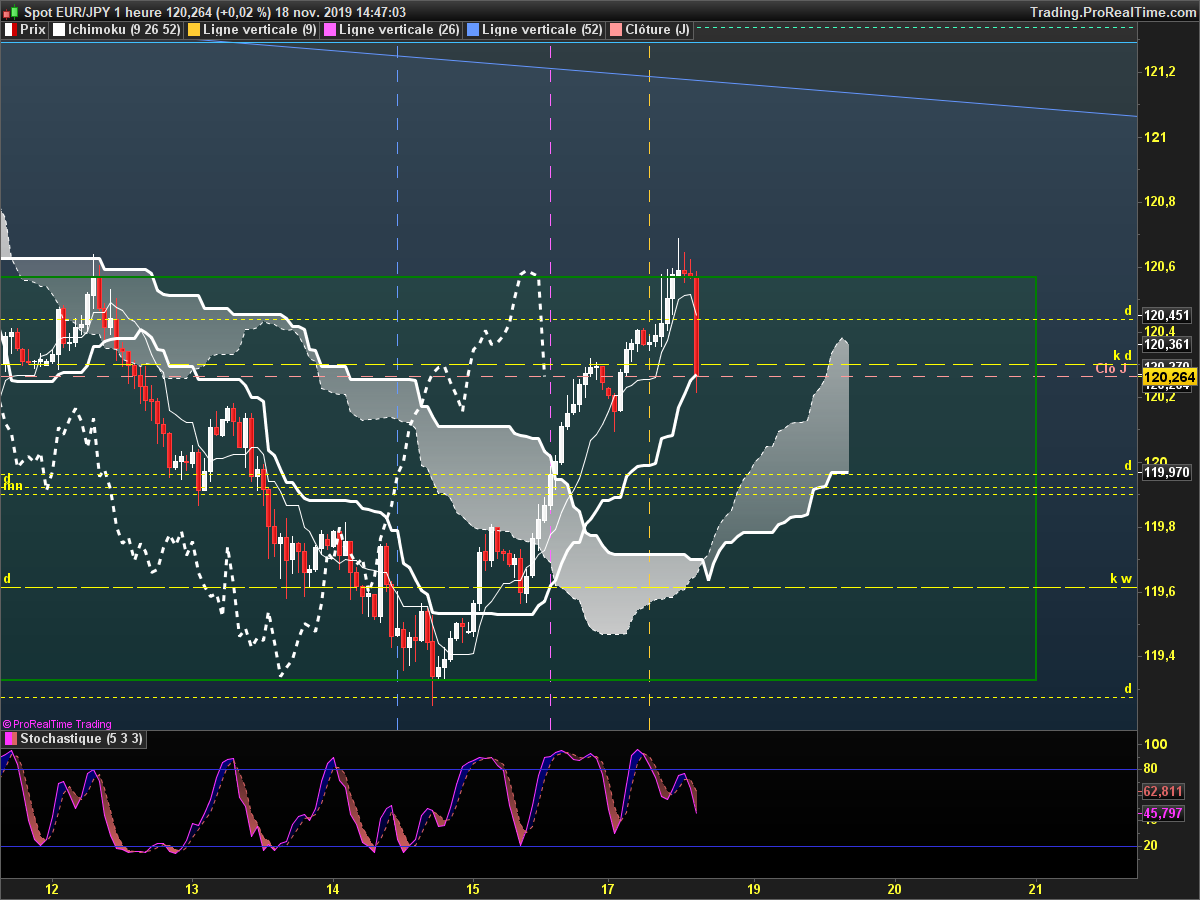Click the white Ichimoku color swatch
The image size is (1200, 900).
point(59,30)
